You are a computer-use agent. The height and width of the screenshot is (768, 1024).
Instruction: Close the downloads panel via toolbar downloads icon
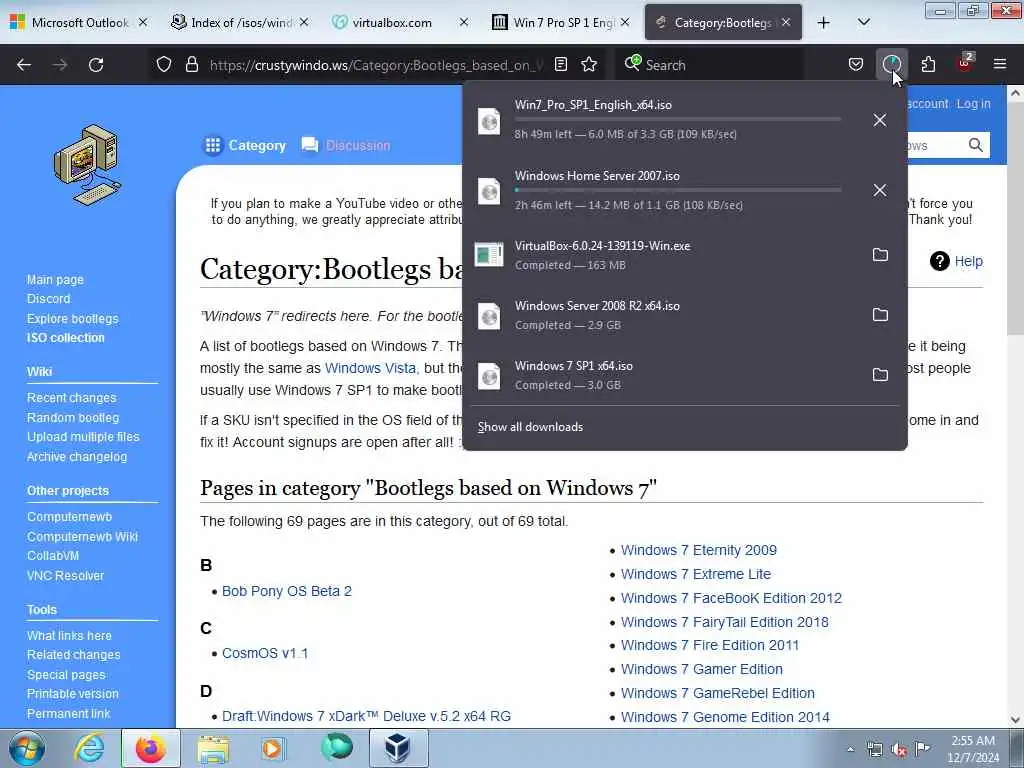click(891, 65)
